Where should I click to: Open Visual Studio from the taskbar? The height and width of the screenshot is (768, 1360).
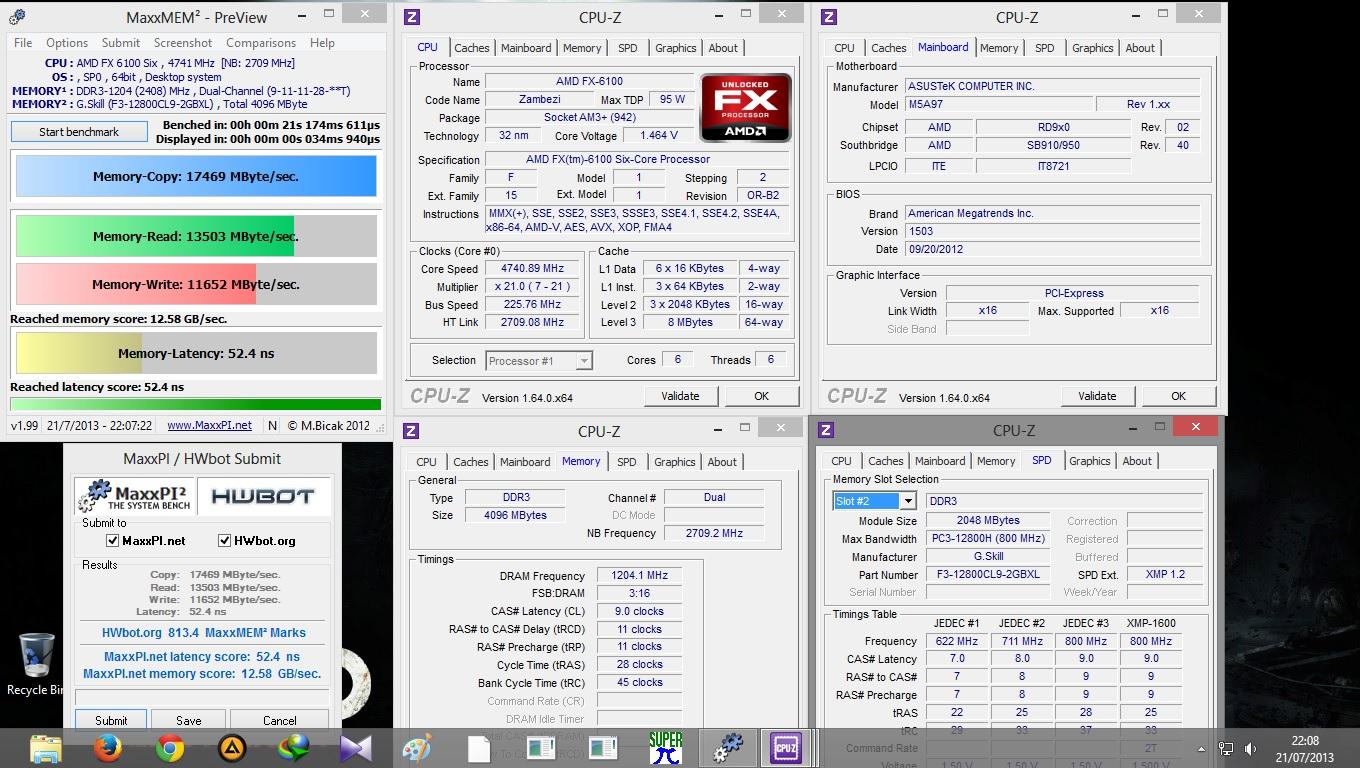coord(356,748)
